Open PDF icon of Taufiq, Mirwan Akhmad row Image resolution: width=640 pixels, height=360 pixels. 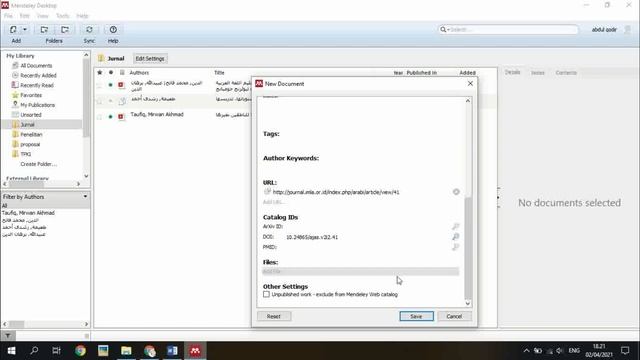click(x=121, y=117)
